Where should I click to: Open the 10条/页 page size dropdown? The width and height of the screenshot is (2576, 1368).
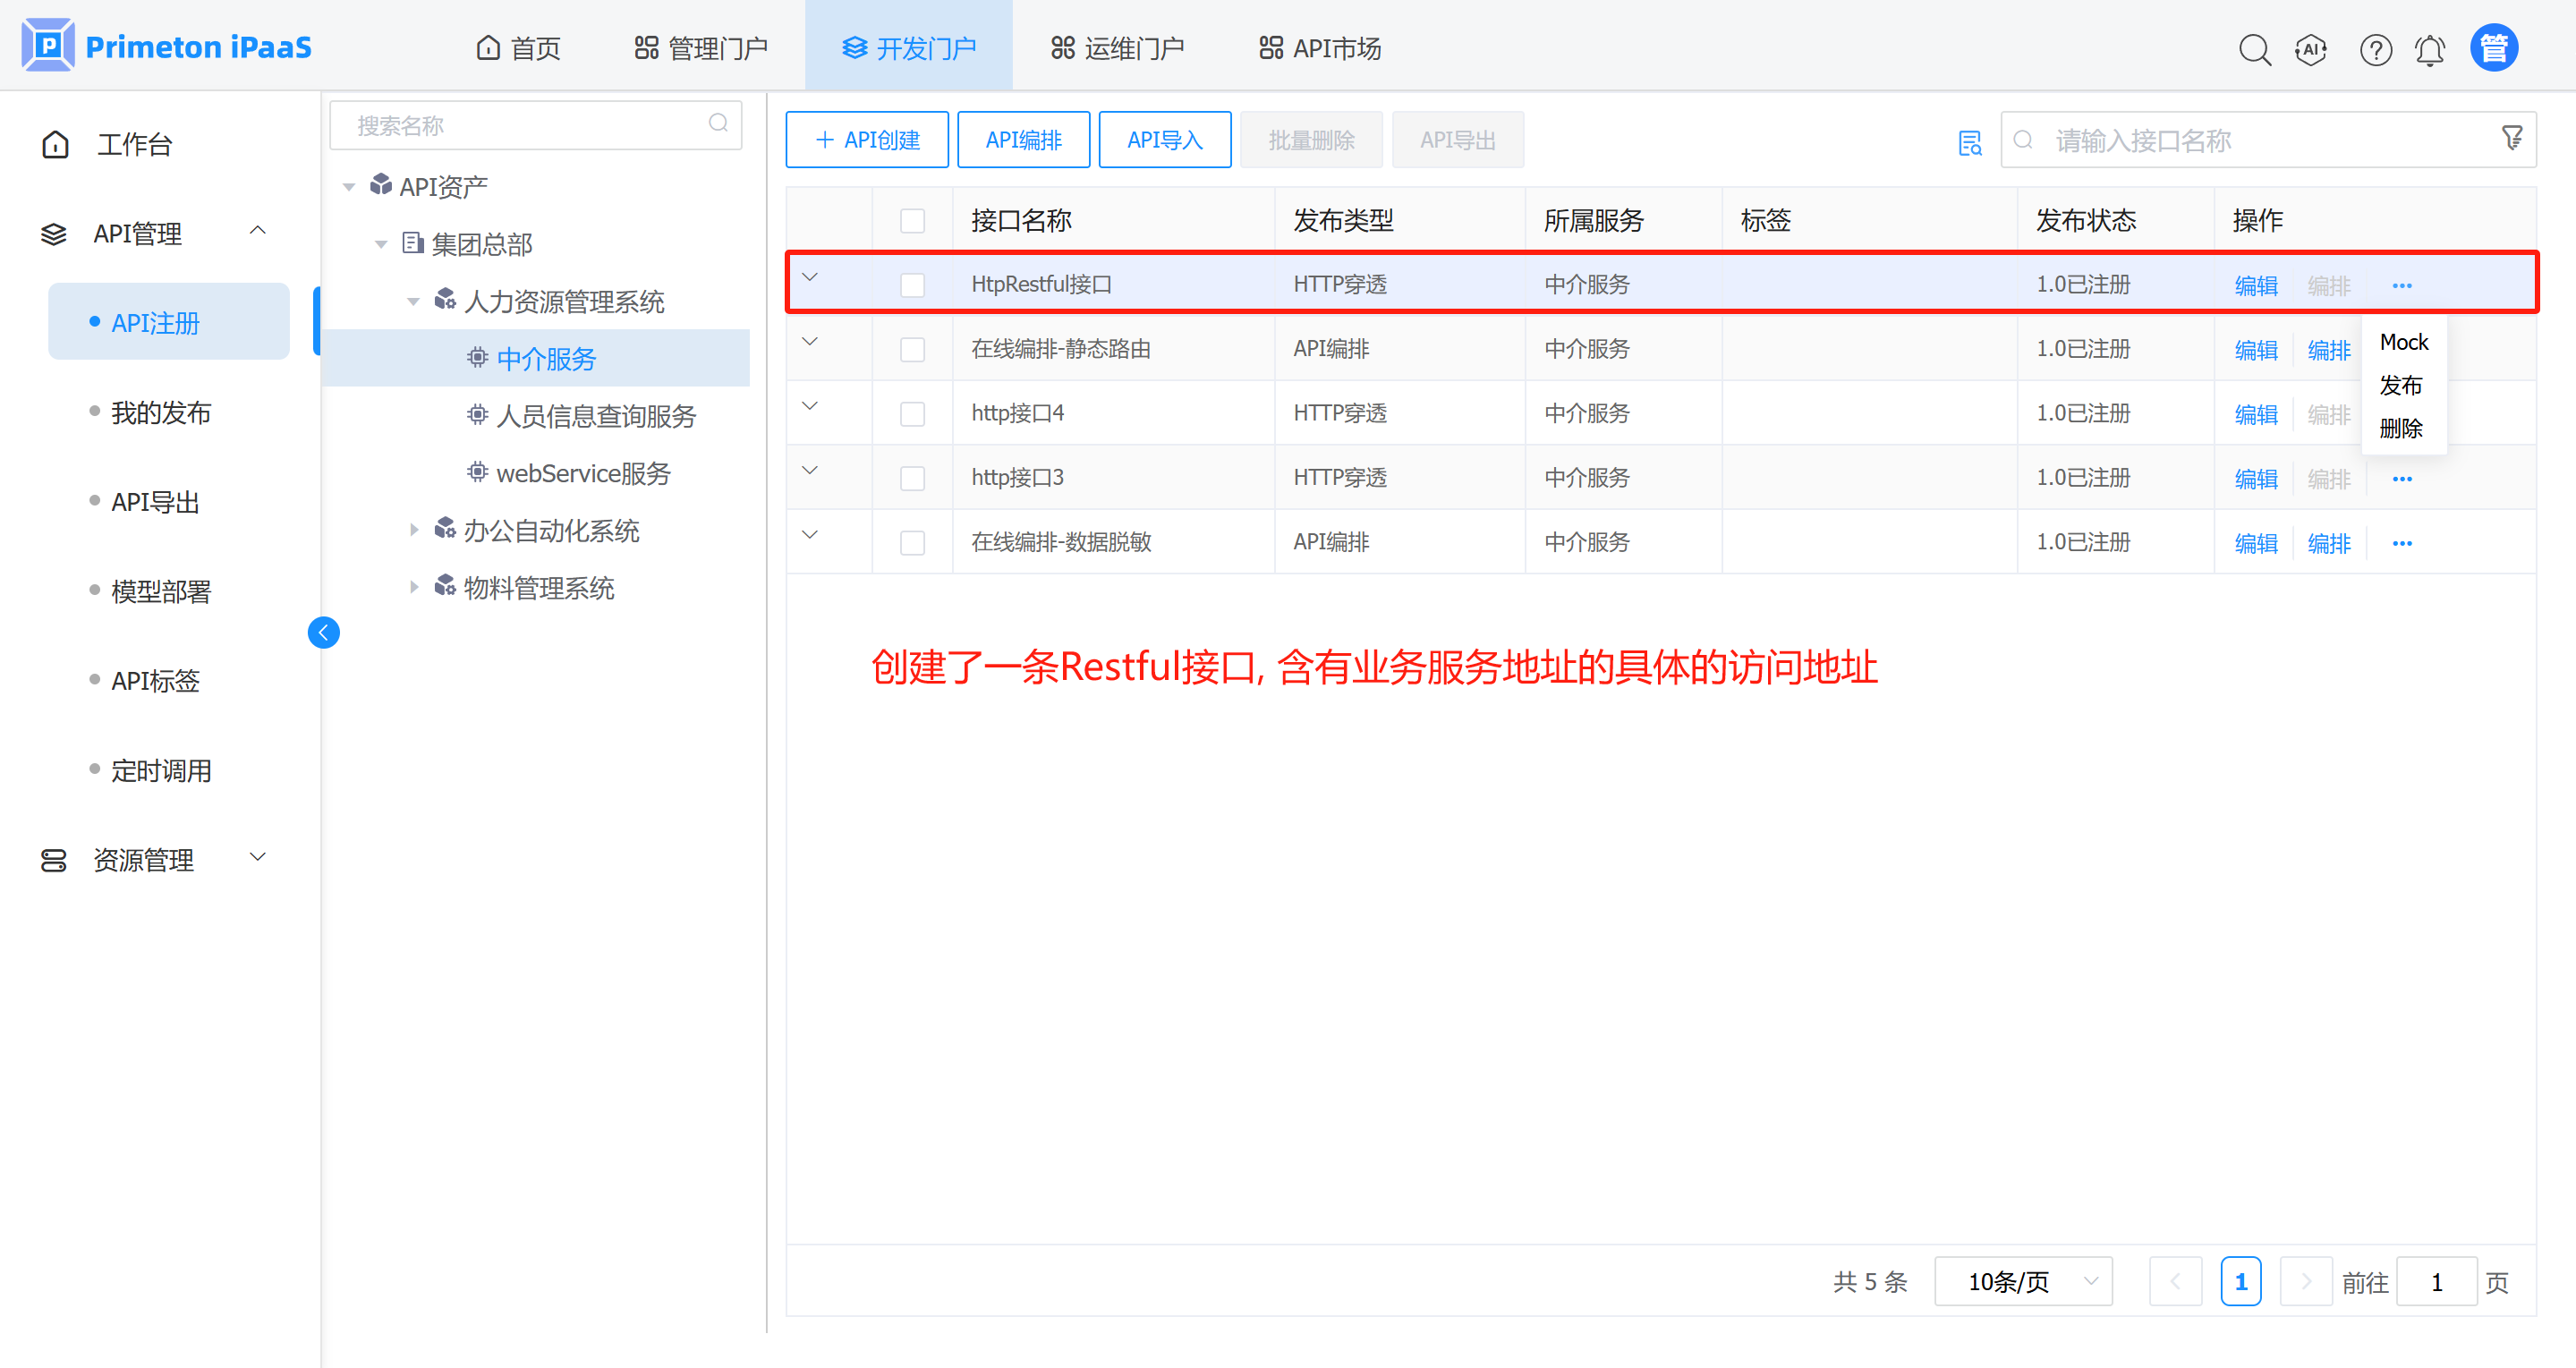(x=2023, y=1281)
